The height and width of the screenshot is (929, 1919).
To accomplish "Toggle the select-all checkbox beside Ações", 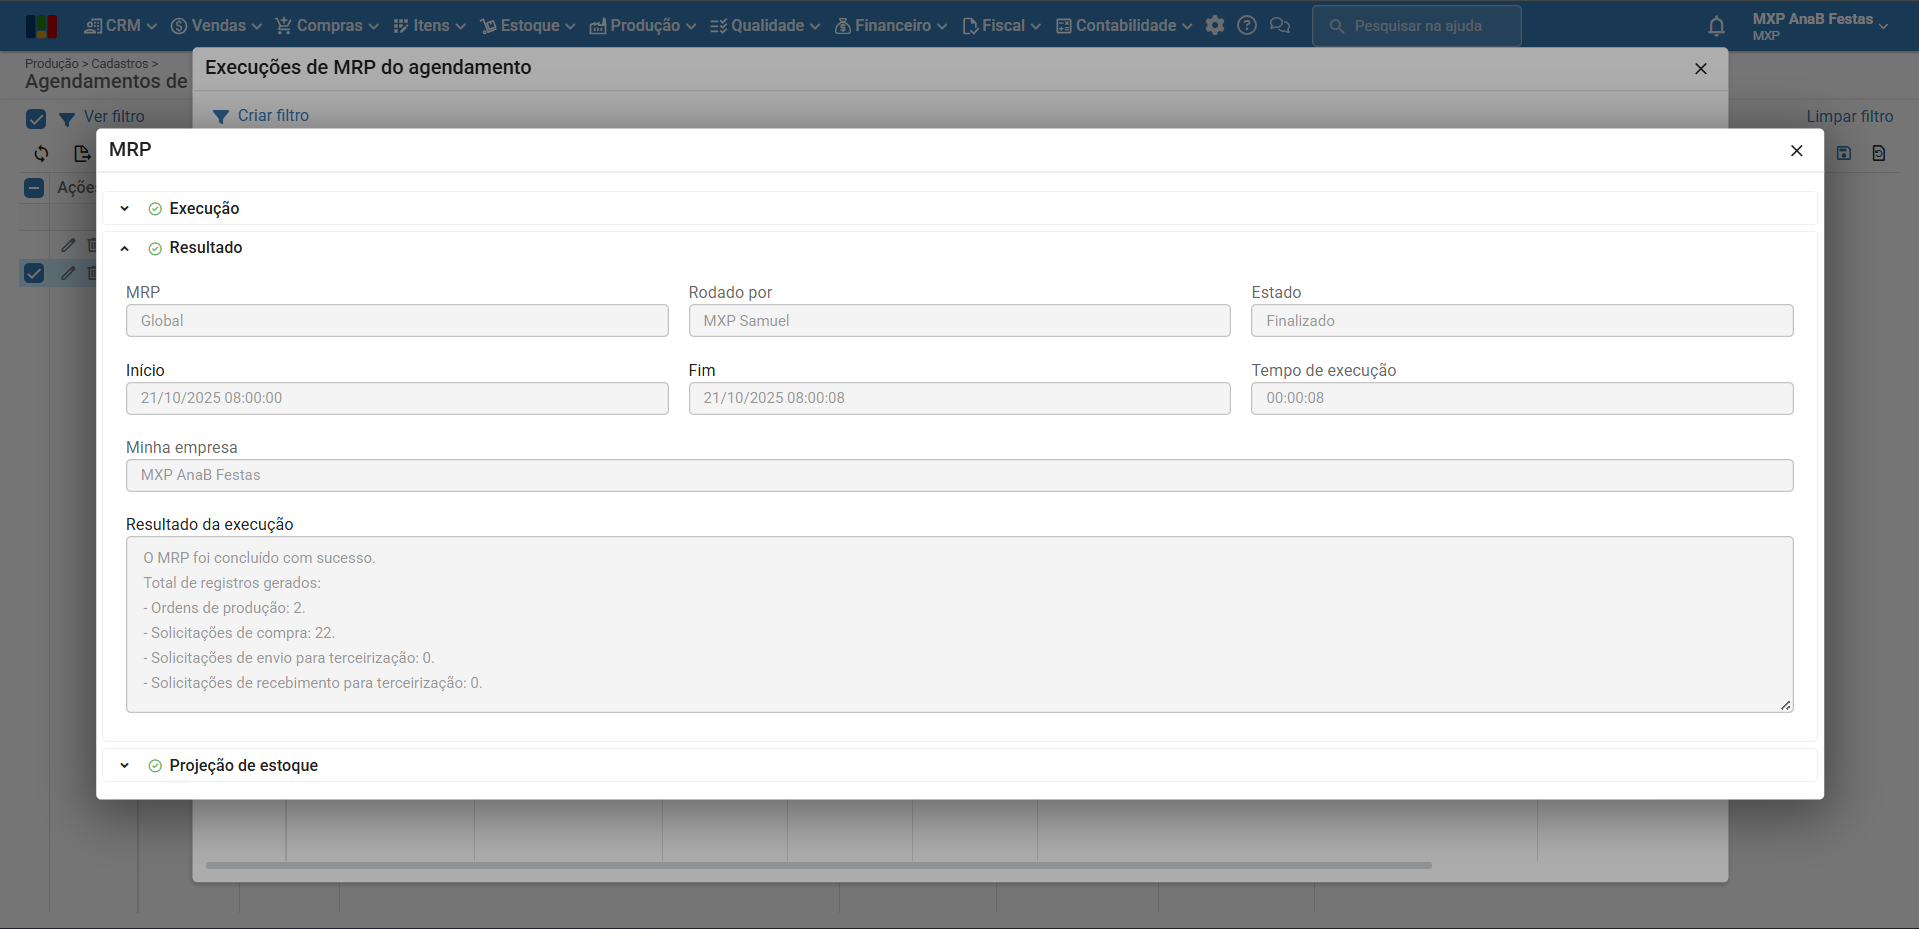I will point(34,188).
